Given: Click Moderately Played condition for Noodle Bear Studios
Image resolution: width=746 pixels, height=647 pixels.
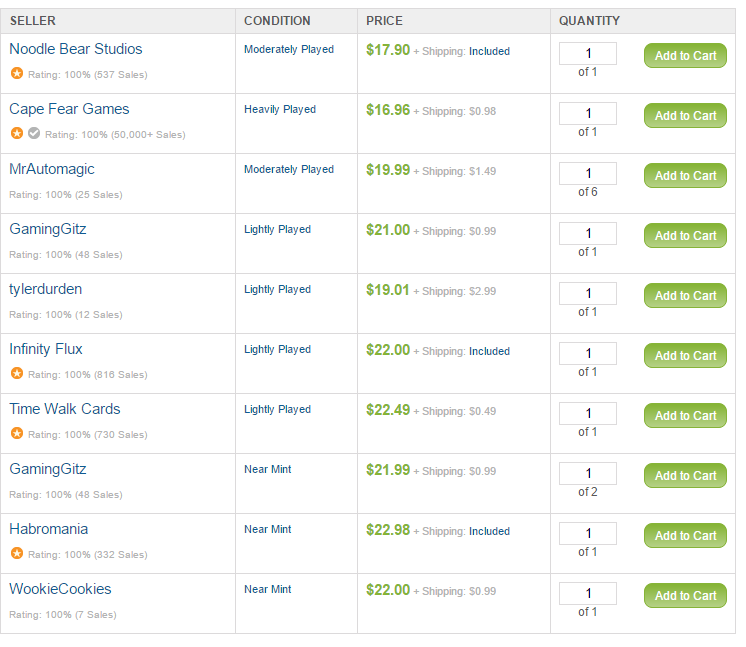Looking at the screenshot, I should 289,49.
